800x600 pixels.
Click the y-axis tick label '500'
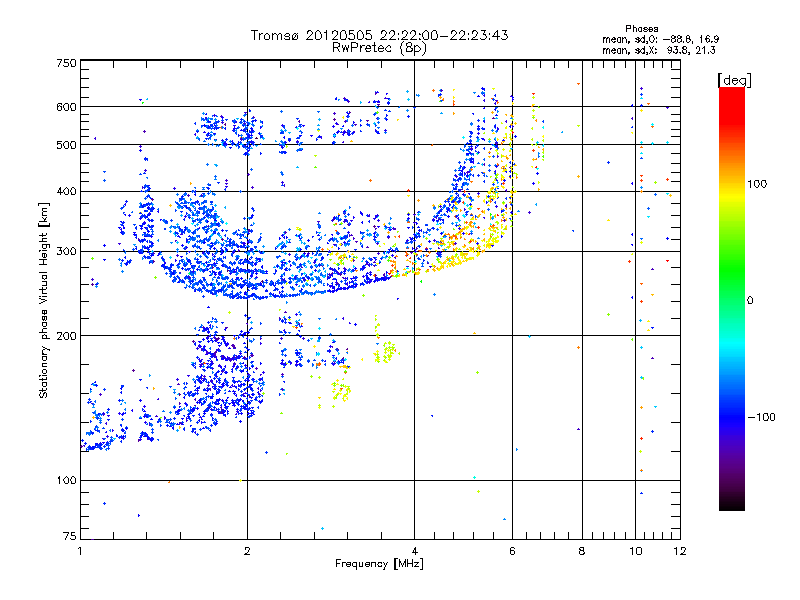coord(66,145)
